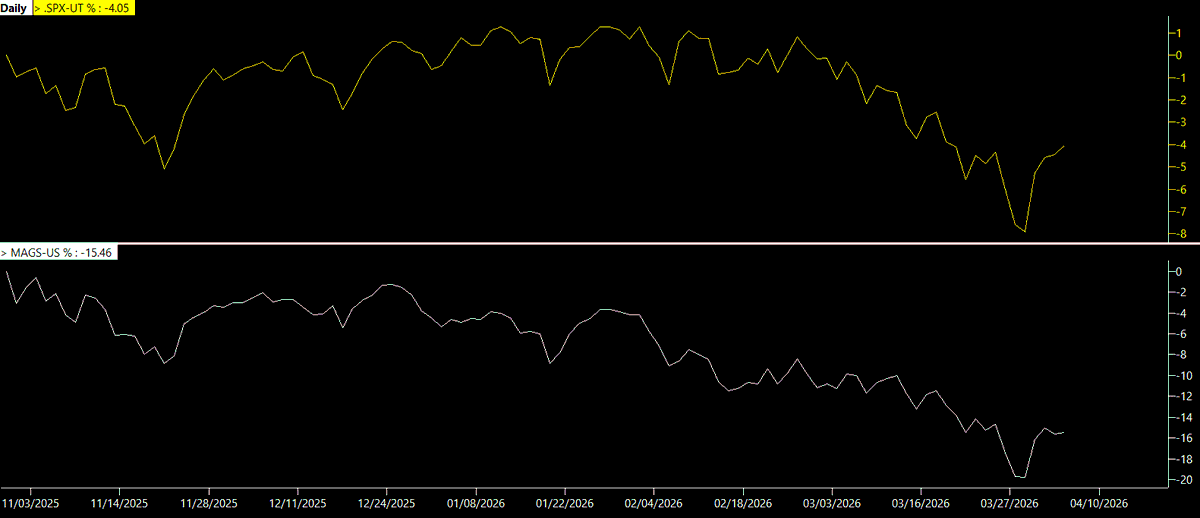Screen dimensions: 1200x518
Task: Click the -1 value on the SPX axis
Action: click(1179, 78)
